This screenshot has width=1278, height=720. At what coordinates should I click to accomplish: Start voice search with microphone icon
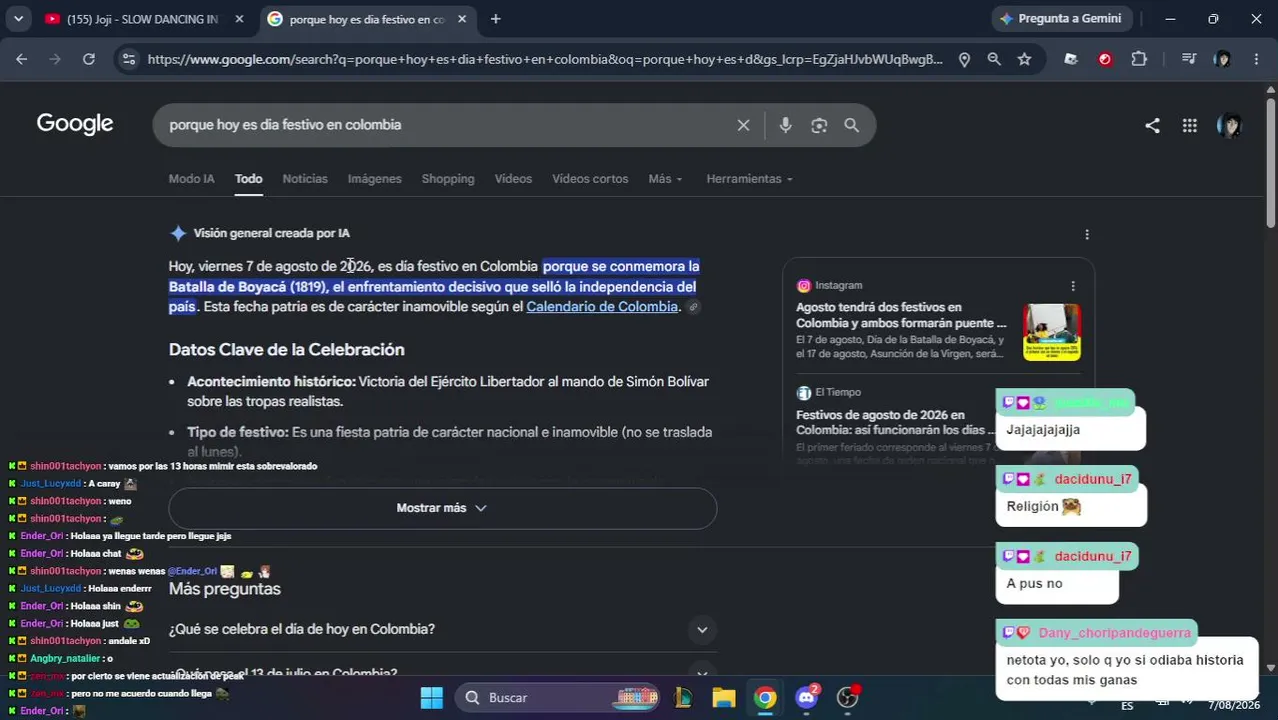coord(785,125)
